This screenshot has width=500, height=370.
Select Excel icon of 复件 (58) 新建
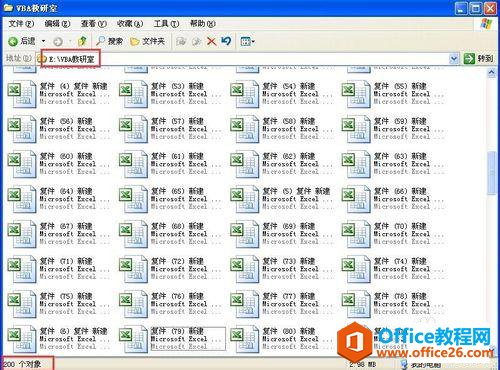(x=244, y=129)
